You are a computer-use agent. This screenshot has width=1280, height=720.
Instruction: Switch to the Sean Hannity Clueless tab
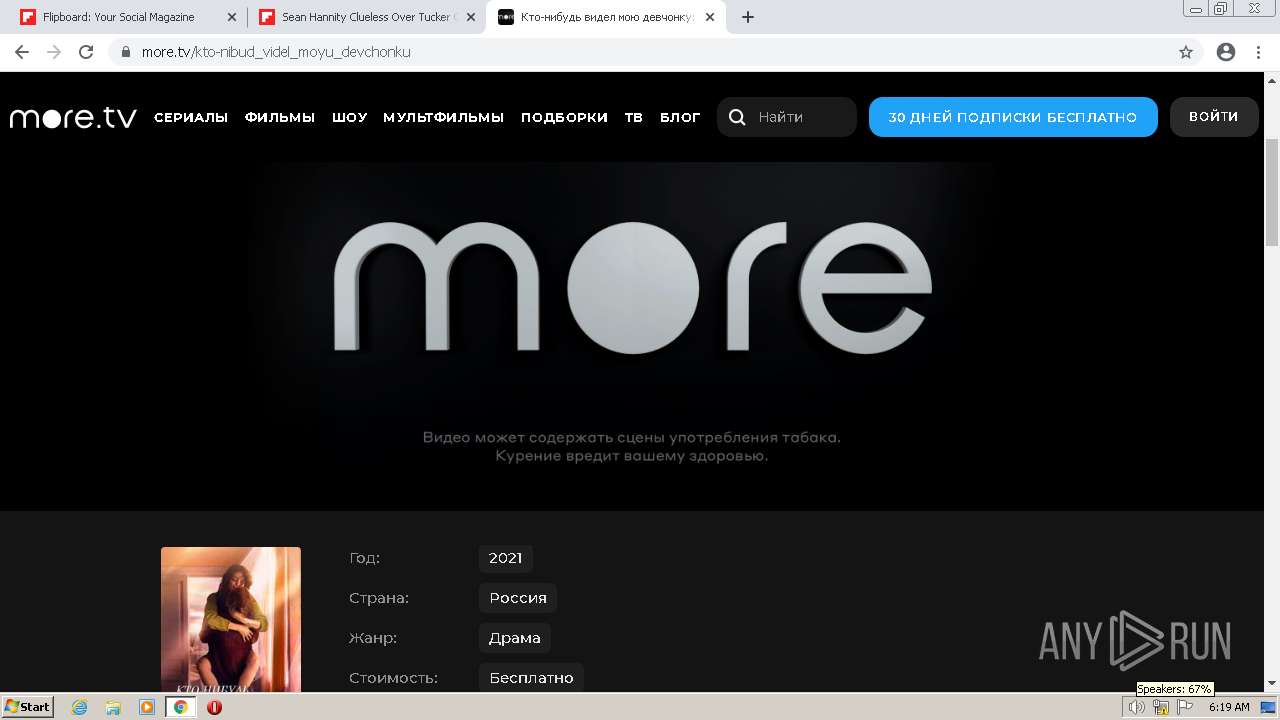click(x=367, y=17)
